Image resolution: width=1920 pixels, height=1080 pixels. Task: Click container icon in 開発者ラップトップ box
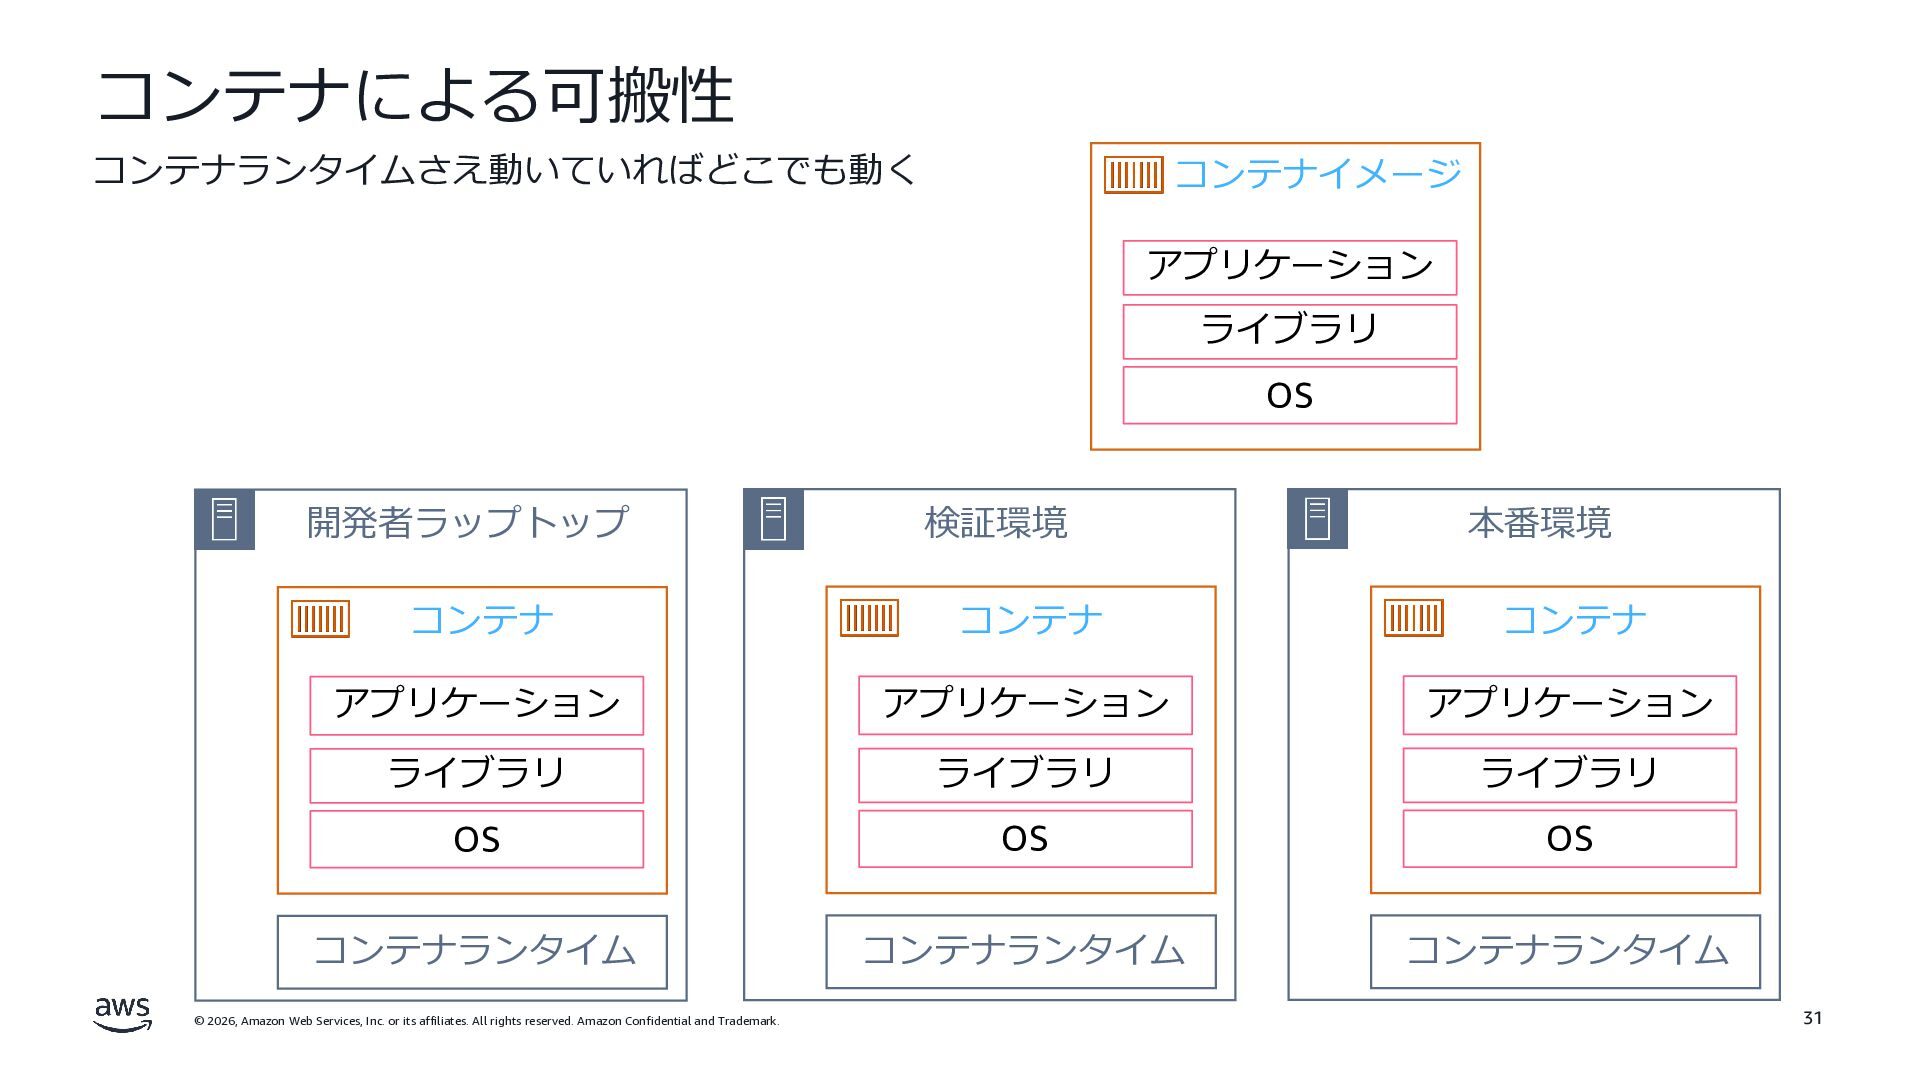coord(320,619)
